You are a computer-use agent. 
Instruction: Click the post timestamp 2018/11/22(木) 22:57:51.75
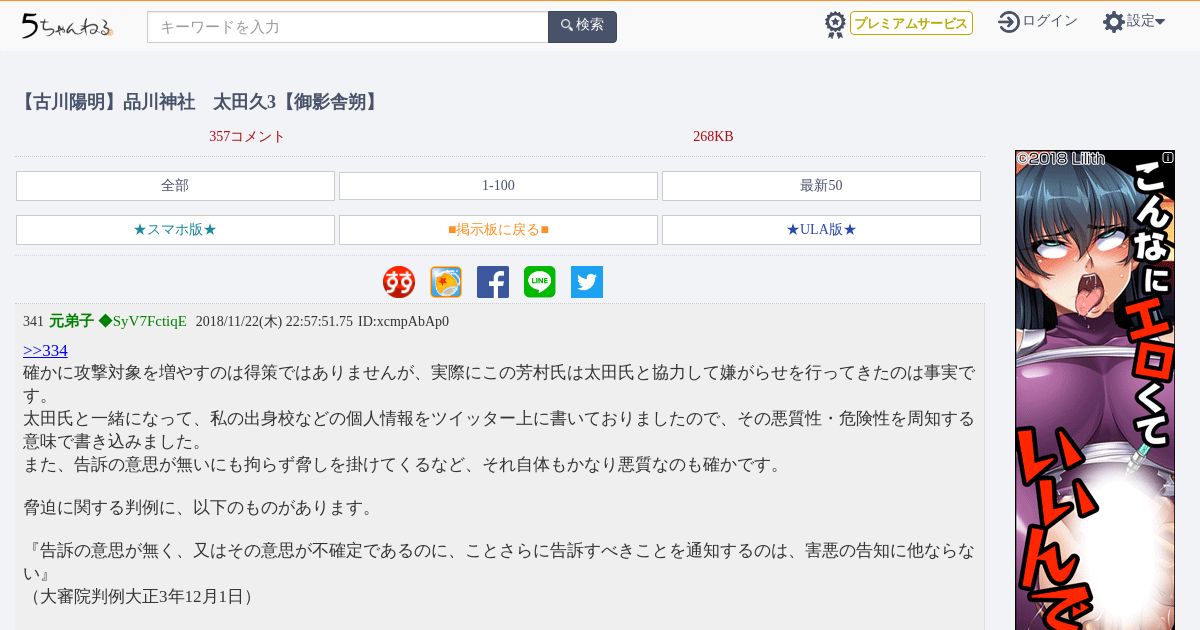(x=274, y=321)
